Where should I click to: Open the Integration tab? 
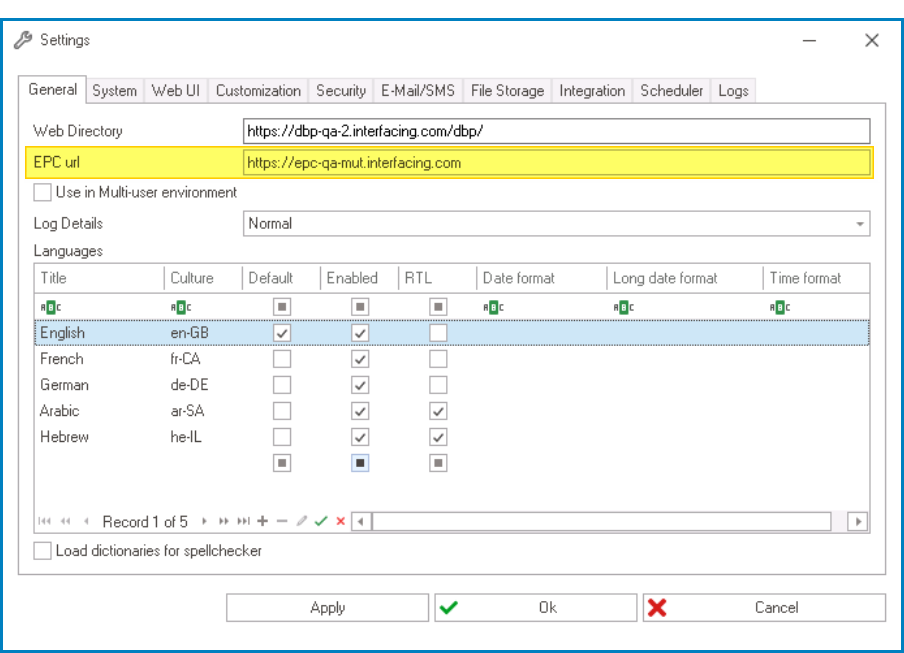pyautogui.click(x=592, y=90)
